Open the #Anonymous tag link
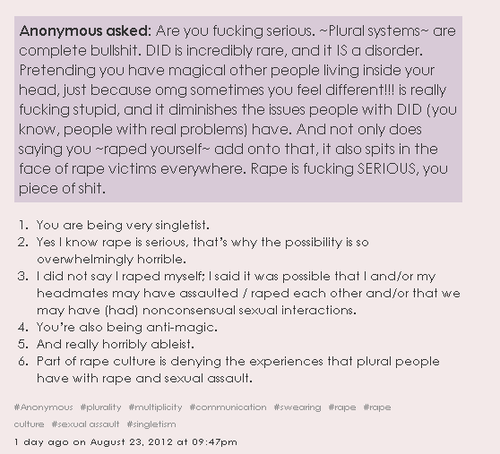 (43, 407)
